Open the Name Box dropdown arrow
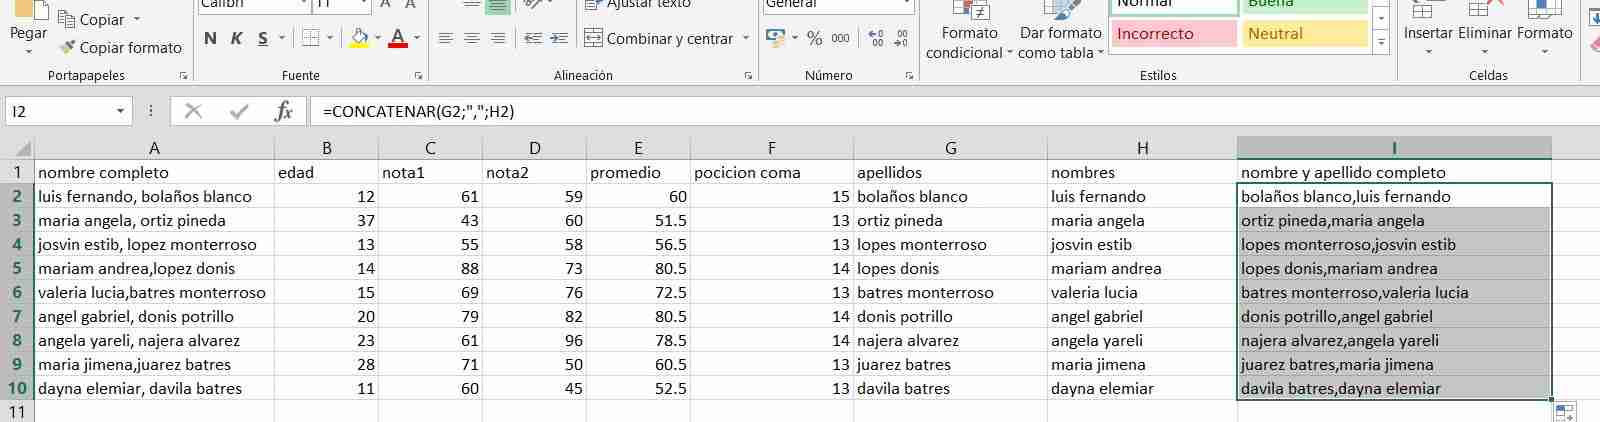Screen dimensions: 1600x422 [120, 111]
